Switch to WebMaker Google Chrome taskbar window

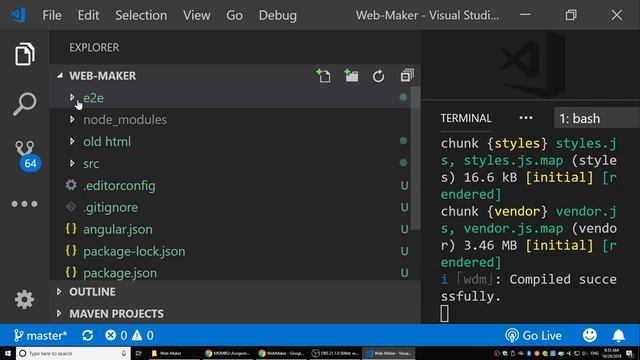(x=282, y=353)
